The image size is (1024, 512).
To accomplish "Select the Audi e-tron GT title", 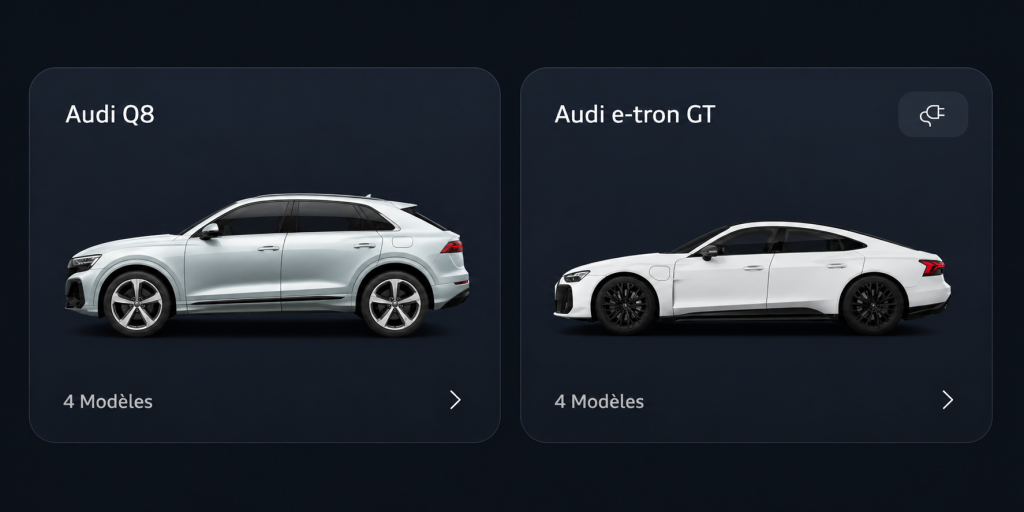I will coord(635,114).
